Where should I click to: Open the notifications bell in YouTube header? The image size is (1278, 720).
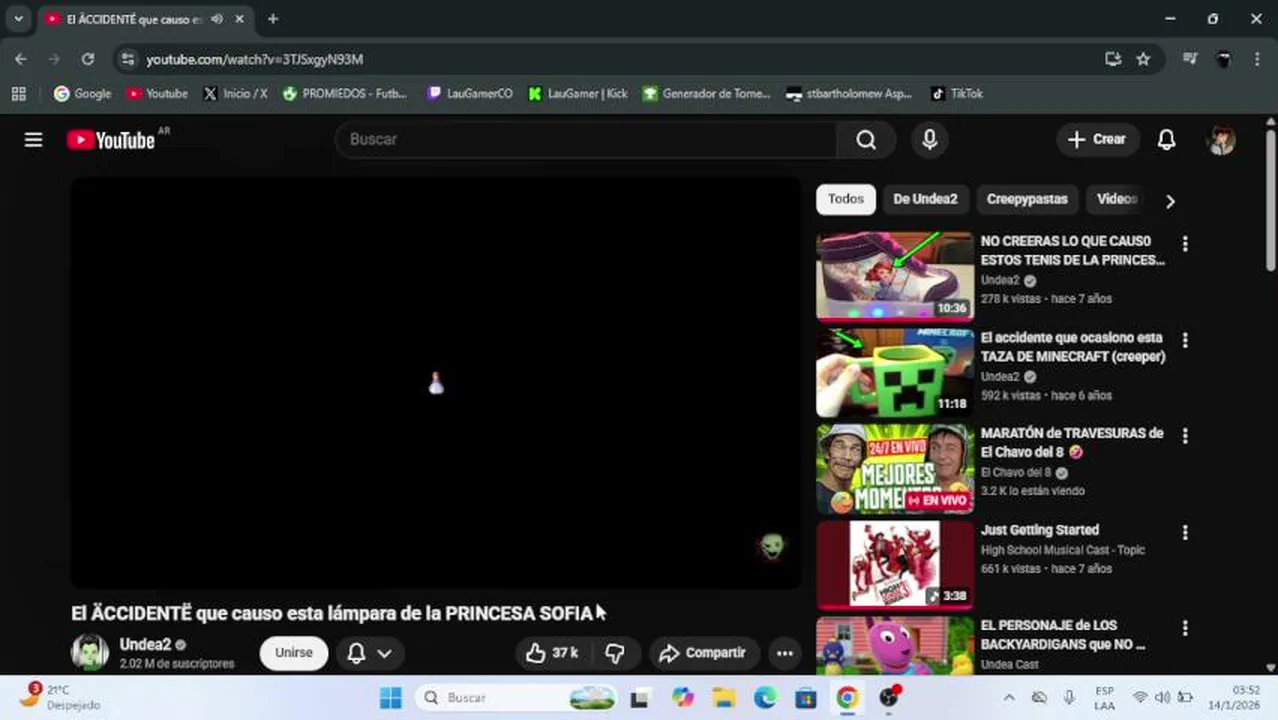[x=1166, y=140]
